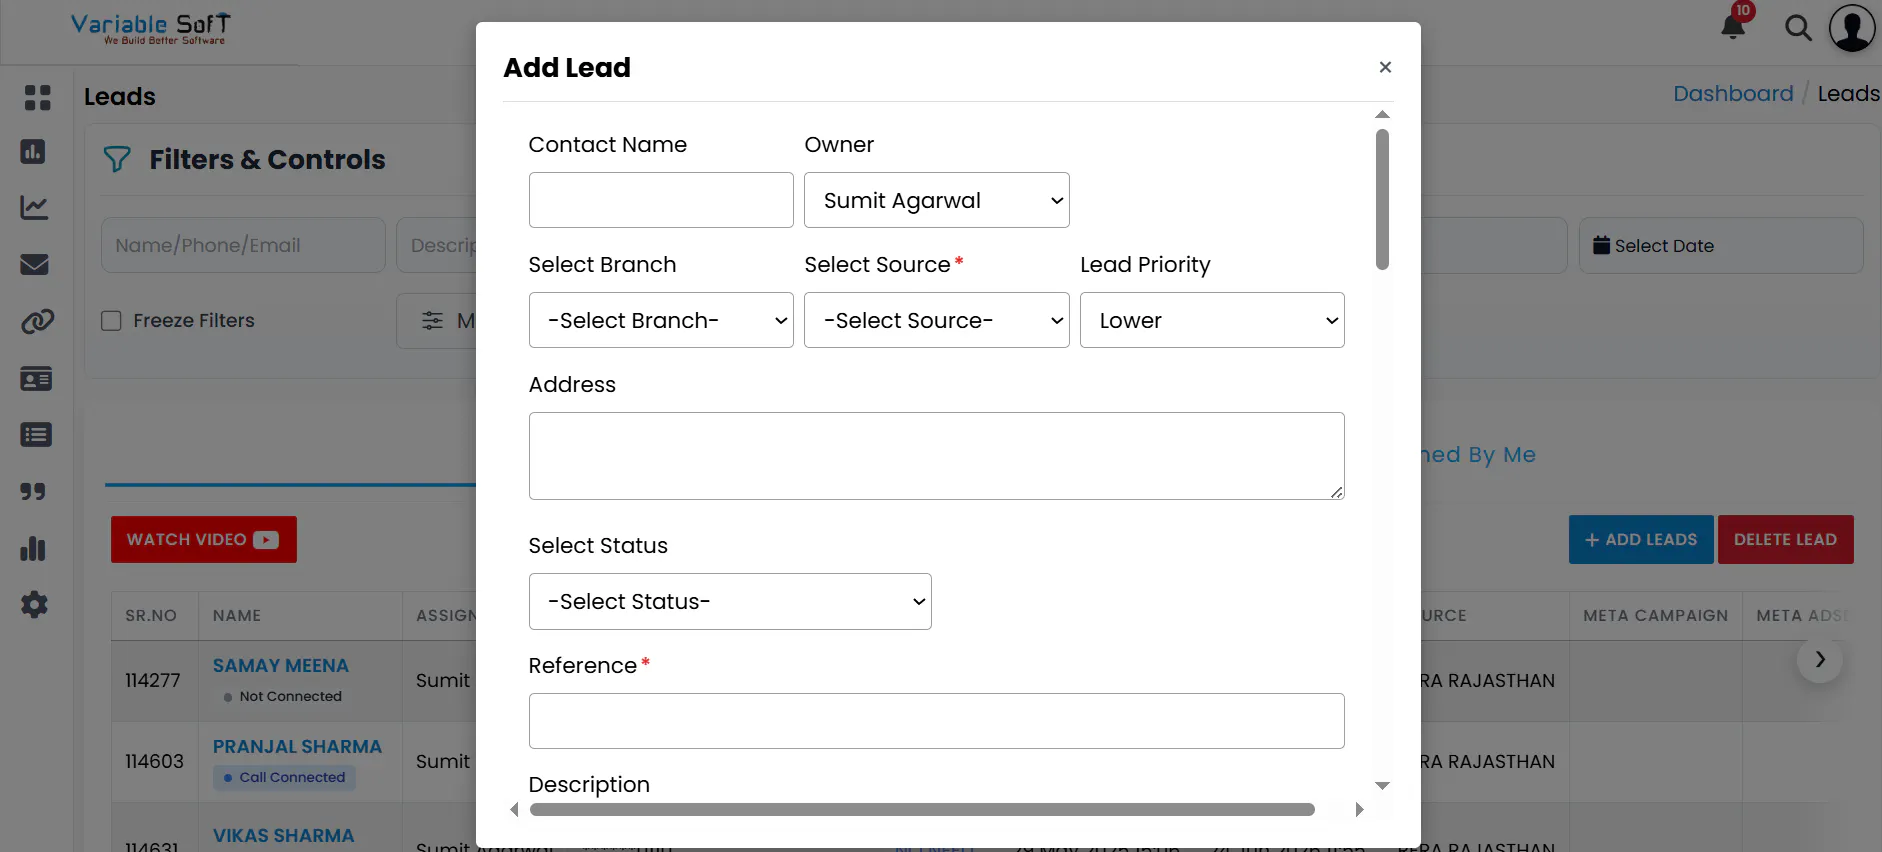
Task: Click the Add Leads button
Action: pyautogui.click(x=1641, y=540)
